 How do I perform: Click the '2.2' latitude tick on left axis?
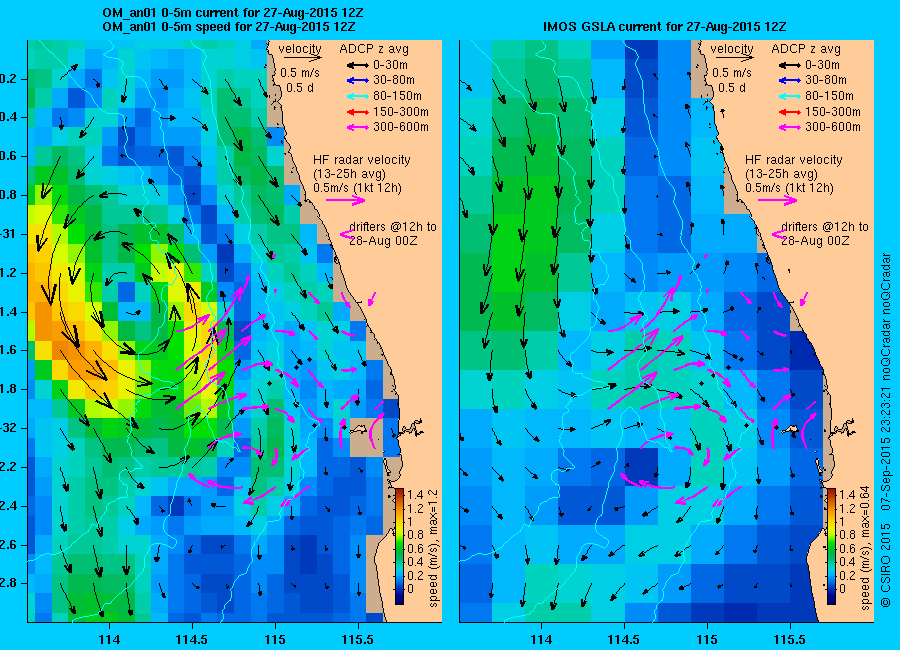(x=8, y=467)
